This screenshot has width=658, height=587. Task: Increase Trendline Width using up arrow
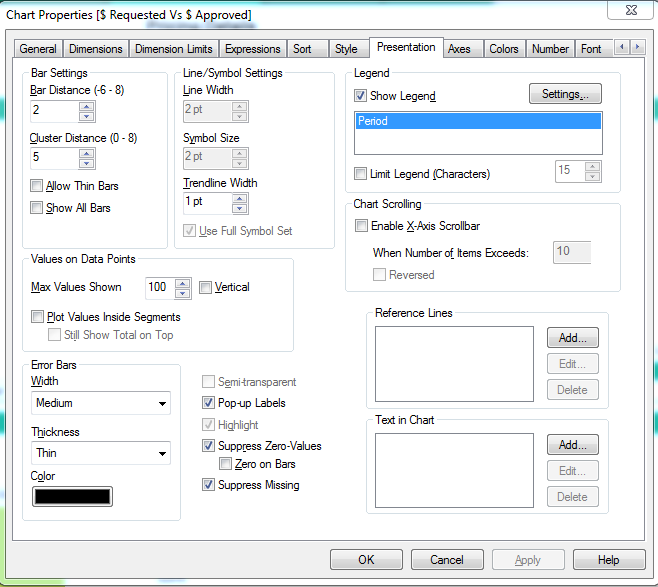[x=240, y=198]
